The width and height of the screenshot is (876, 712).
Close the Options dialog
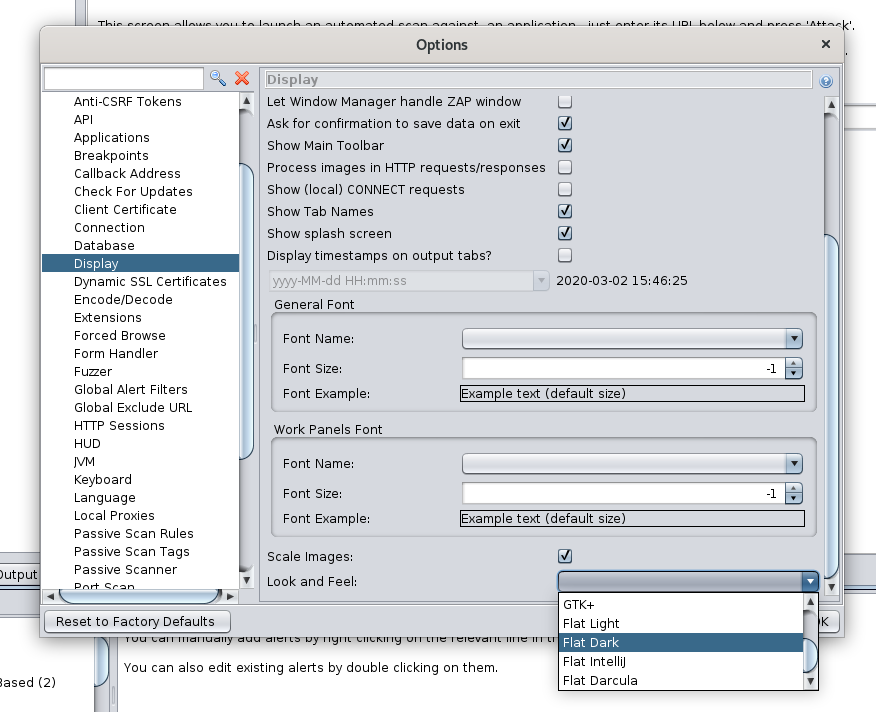pos(825,44)
